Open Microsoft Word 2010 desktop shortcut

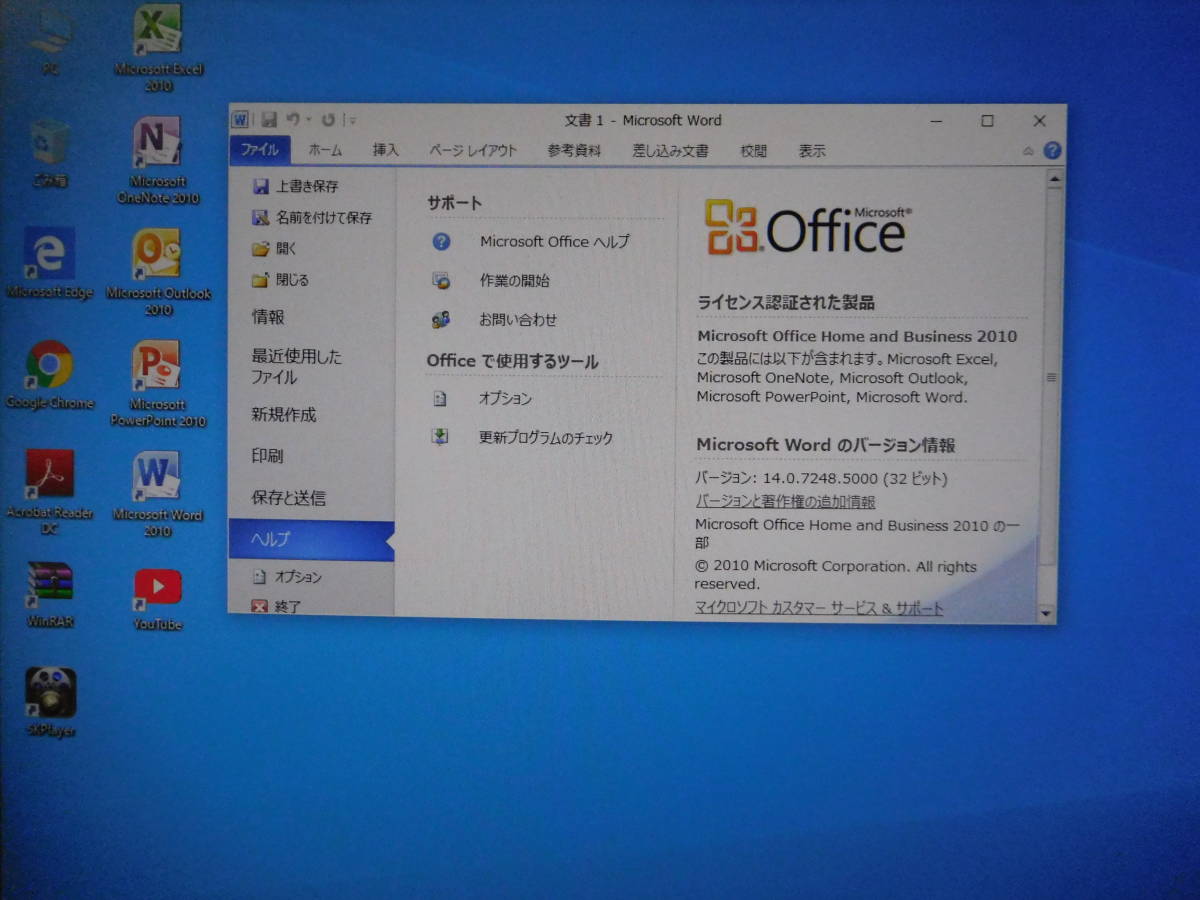[x=158, y=494]
